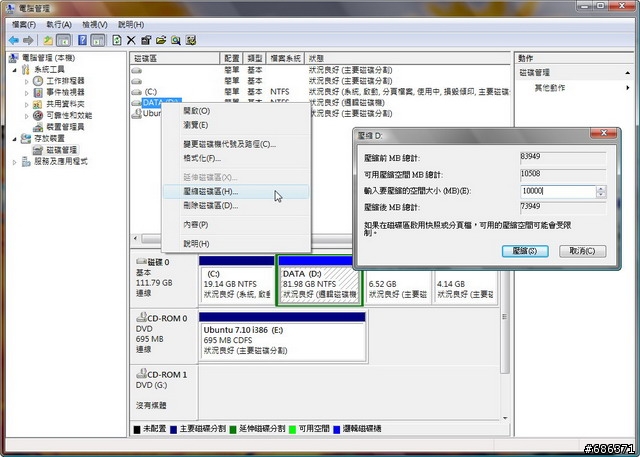Click the up one level folder icon
The width and height of the screenshot is (640, 457).
tap(48, 40)
